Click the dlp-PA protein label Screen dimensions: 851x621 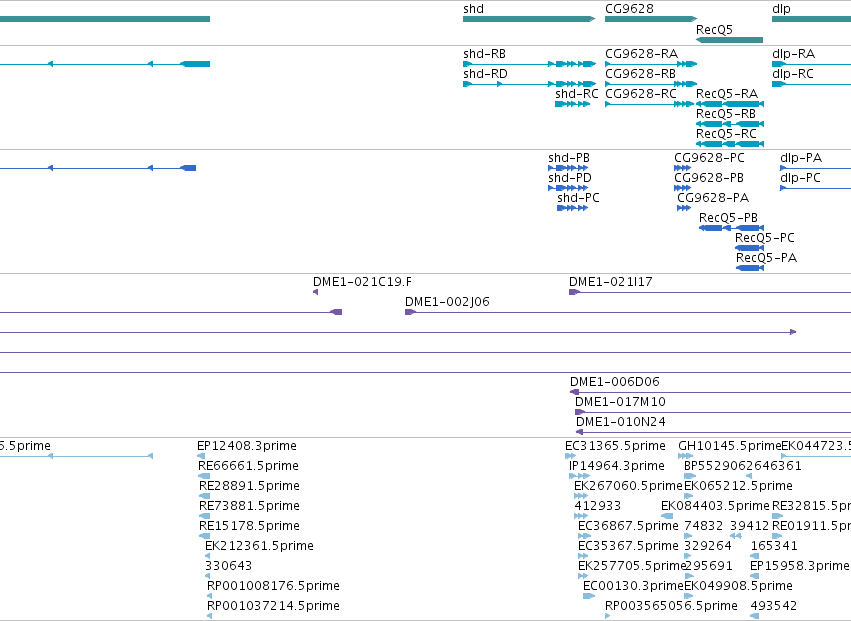coord(801,159)
